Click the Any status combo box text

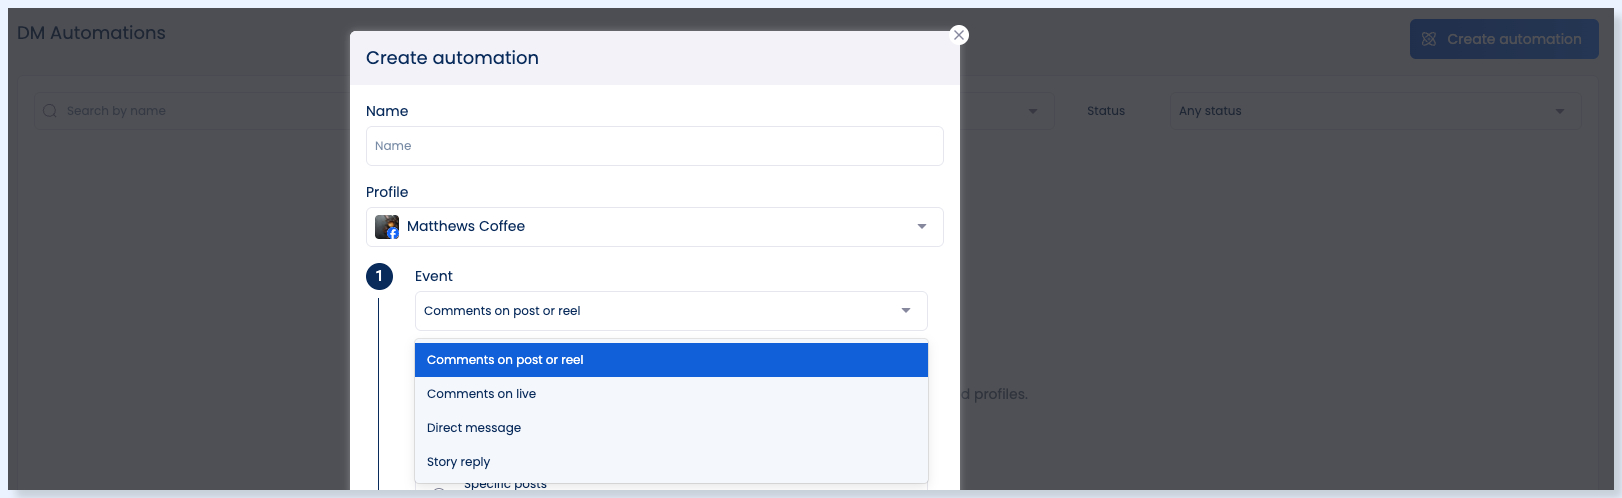point(1210,111)
